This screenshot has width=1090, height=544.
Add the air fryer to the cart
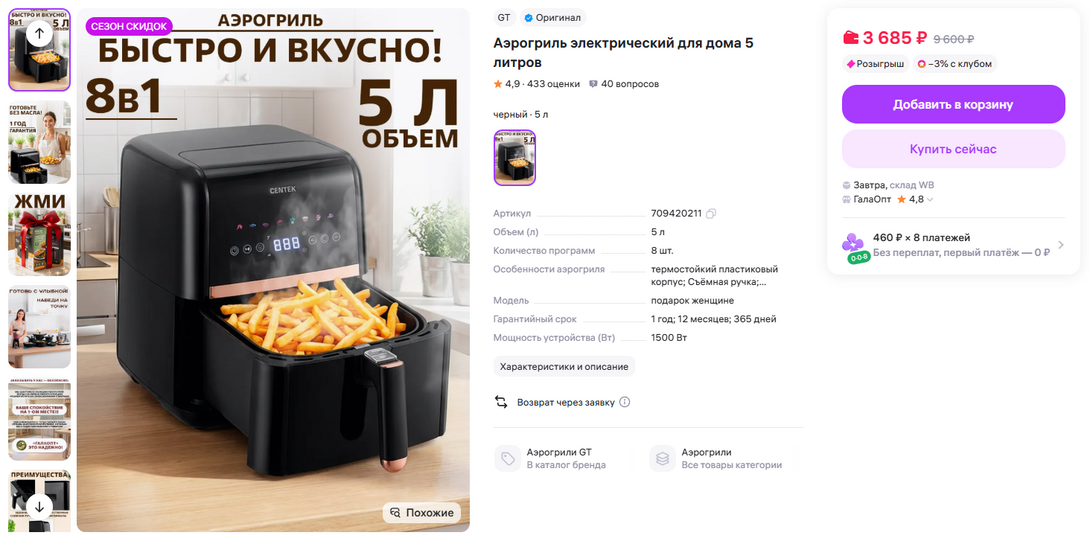pos(953,104)
